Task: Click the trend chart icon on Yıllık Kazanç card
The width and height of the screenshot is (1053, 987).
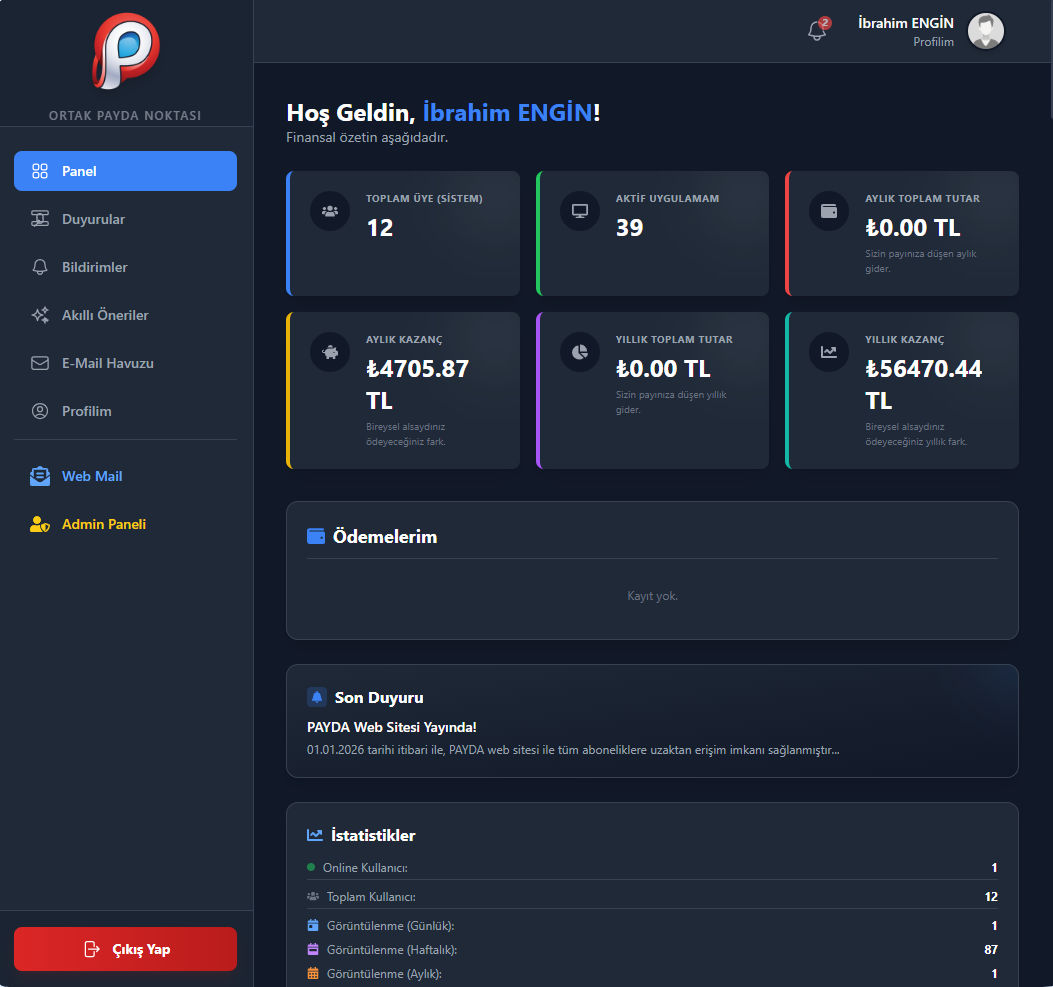Action: click(x=829, y=352)
